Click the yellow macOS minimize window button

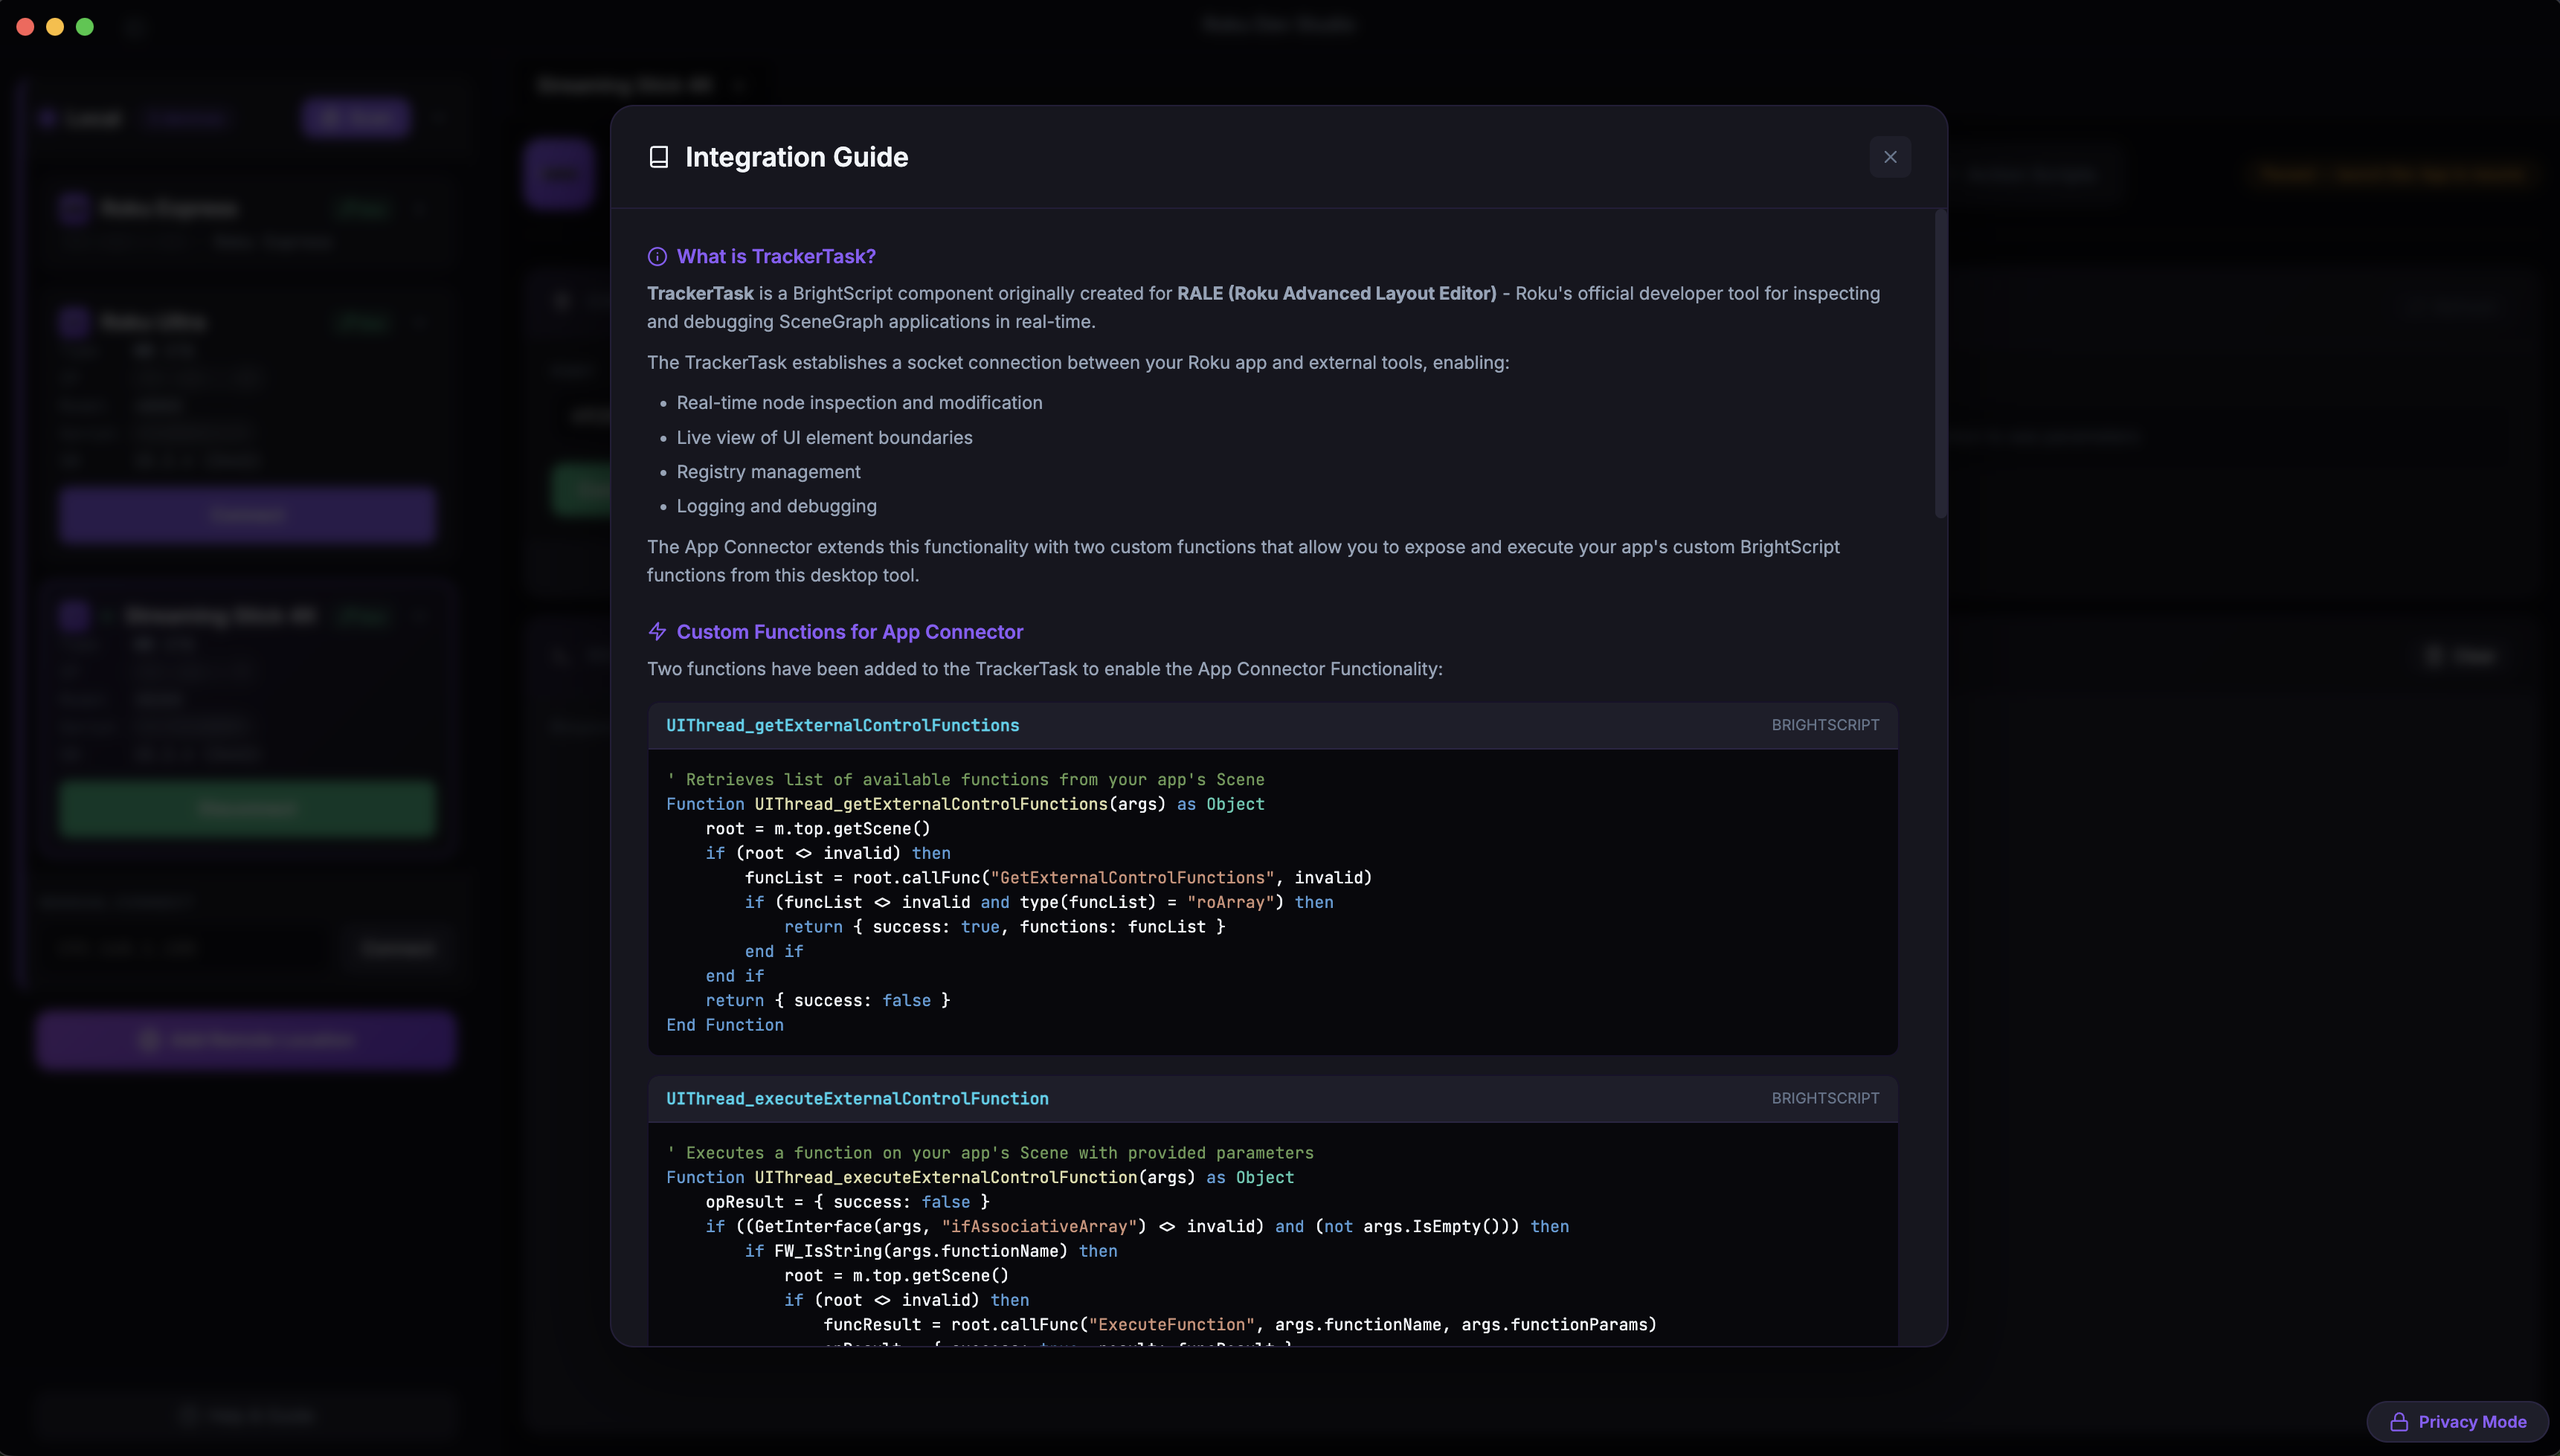point(55,27)
